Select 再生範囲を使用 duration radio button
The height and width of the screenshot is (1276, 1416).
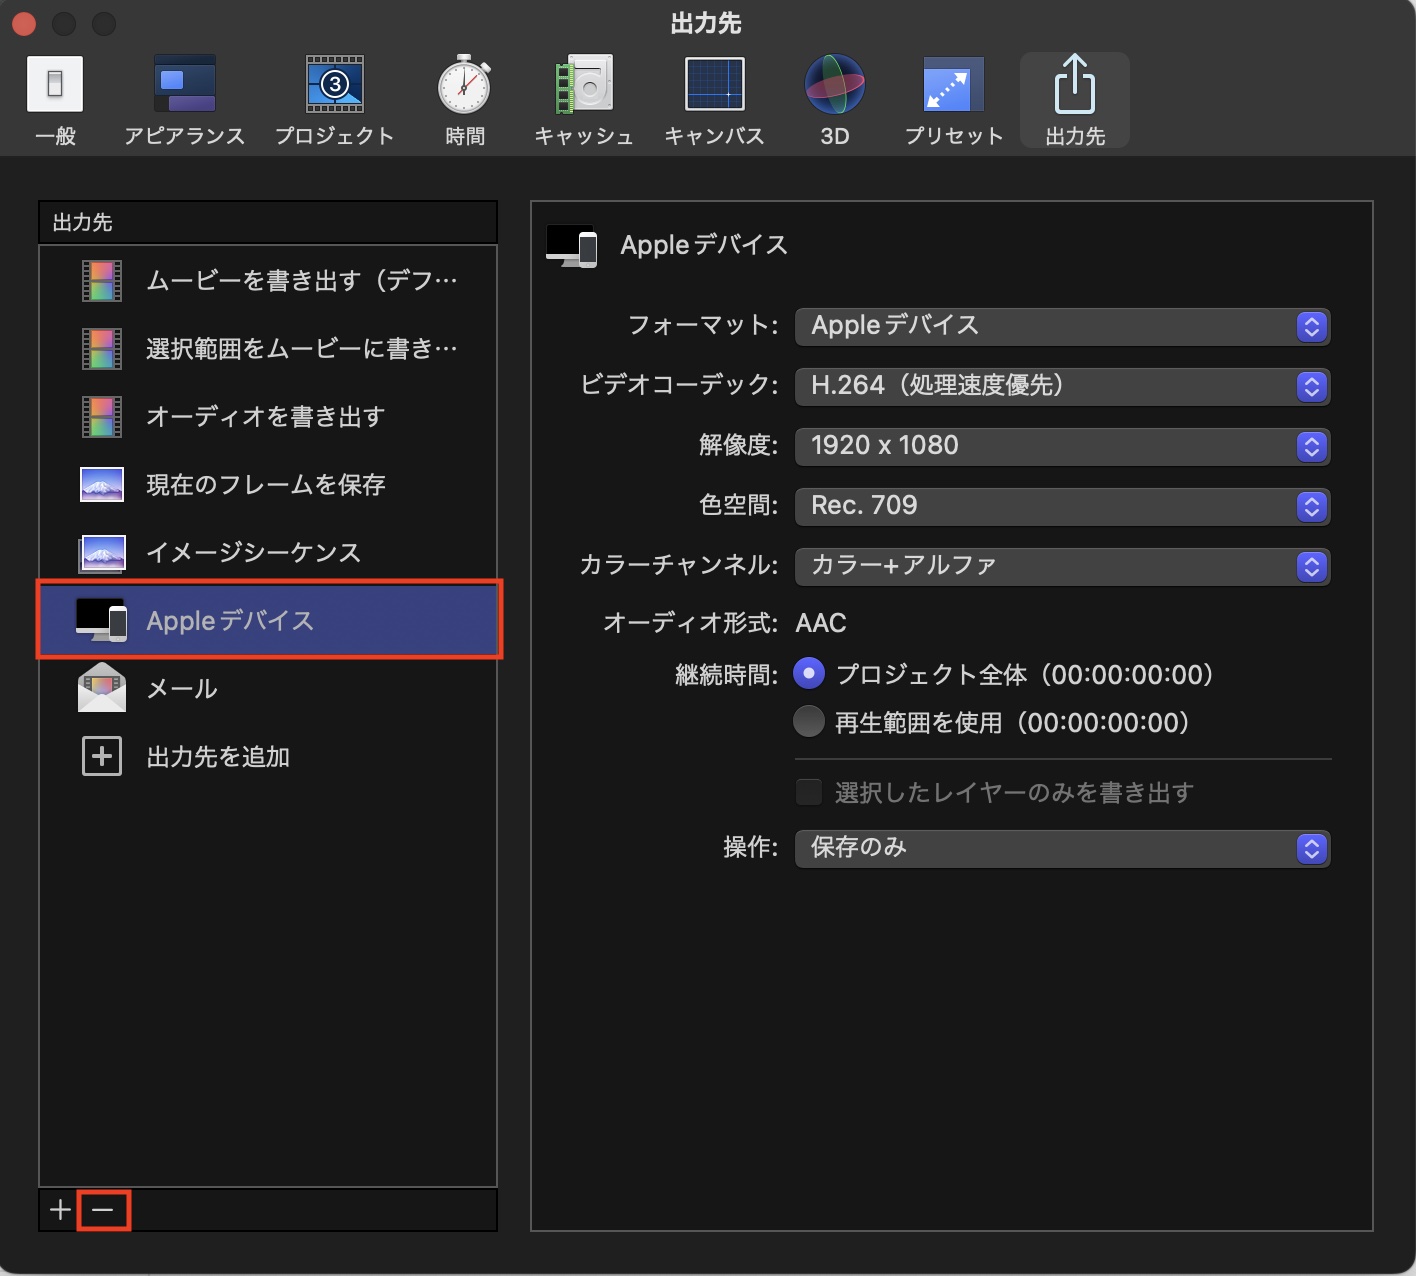coord(809,721)
